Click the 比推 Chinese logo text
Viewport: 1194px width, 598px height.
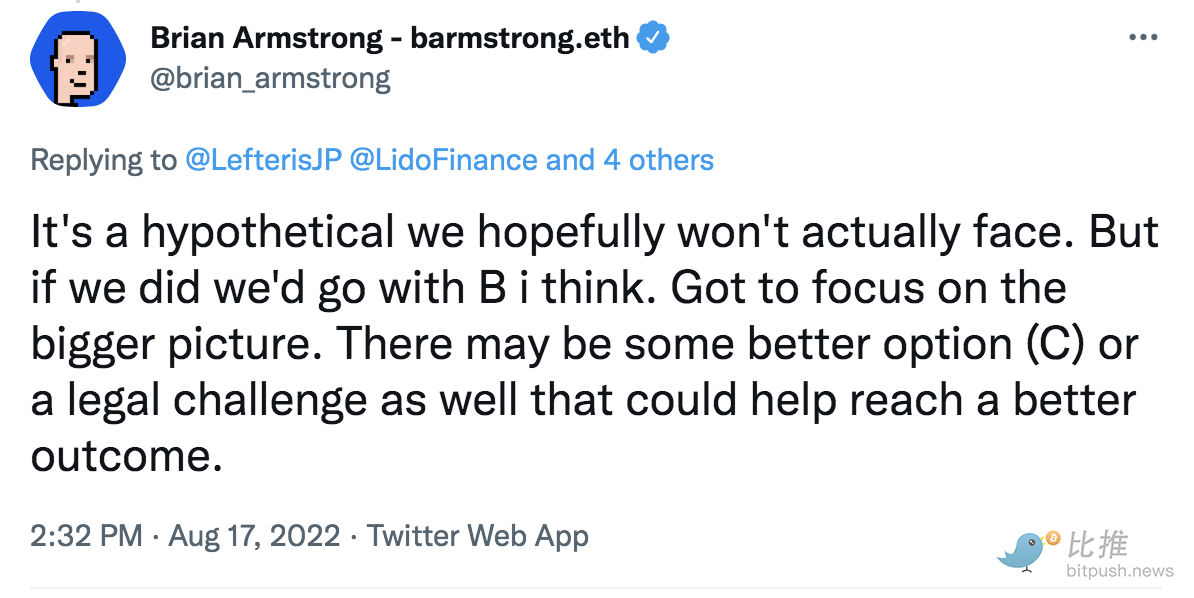1097,544
